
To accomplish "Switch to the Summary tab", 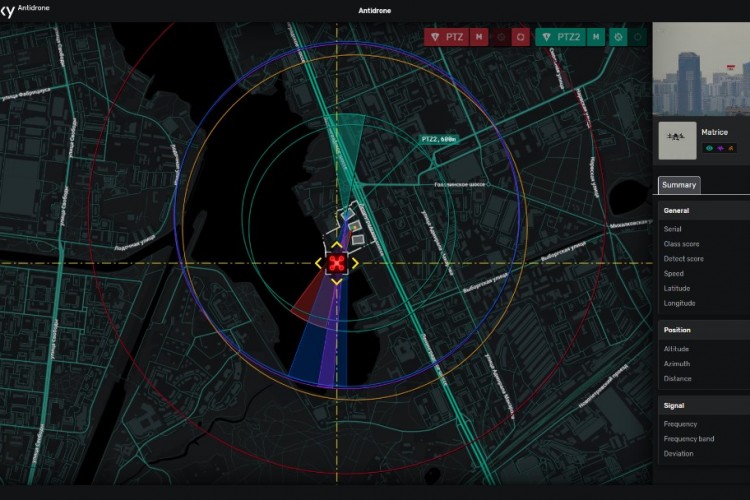I will 679,185.
